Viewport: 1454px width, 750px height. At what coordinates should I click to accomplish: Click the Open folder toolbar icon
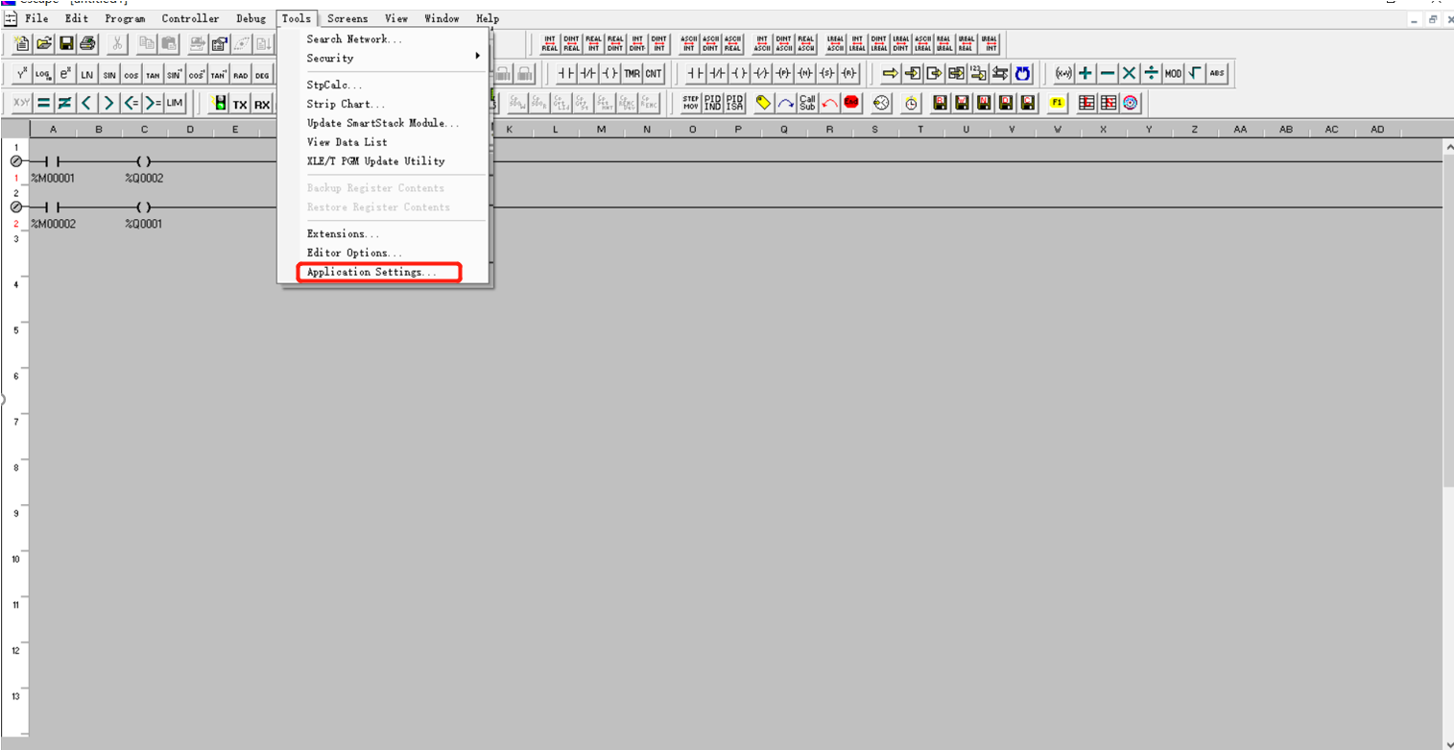pos(44,43)
